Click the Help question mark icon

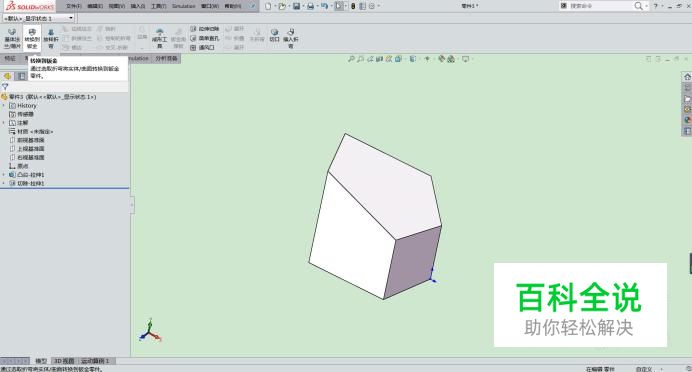[656, 6]
